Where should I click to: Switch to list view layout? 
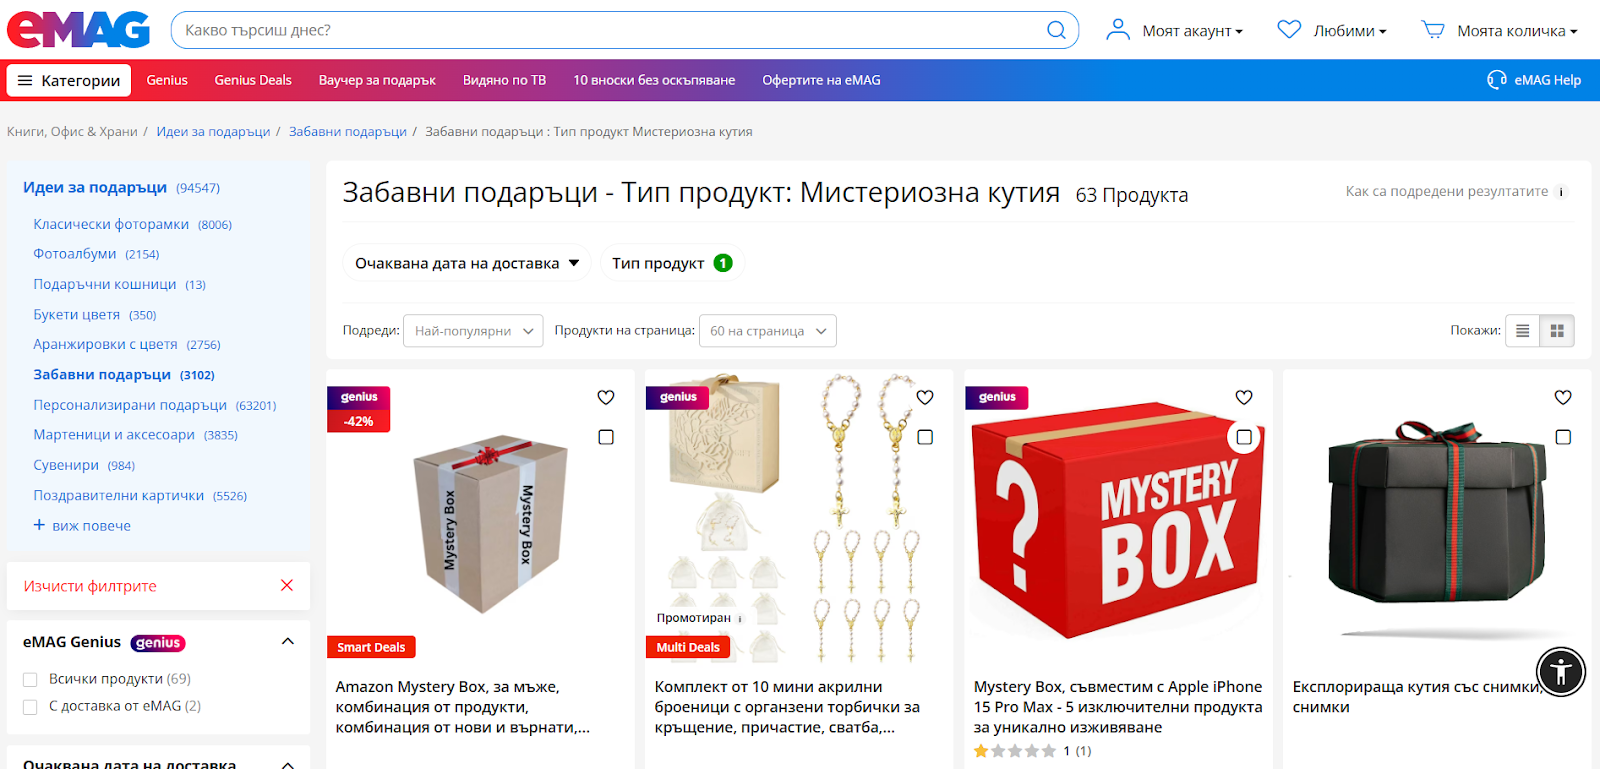(x=1522, y=331)
